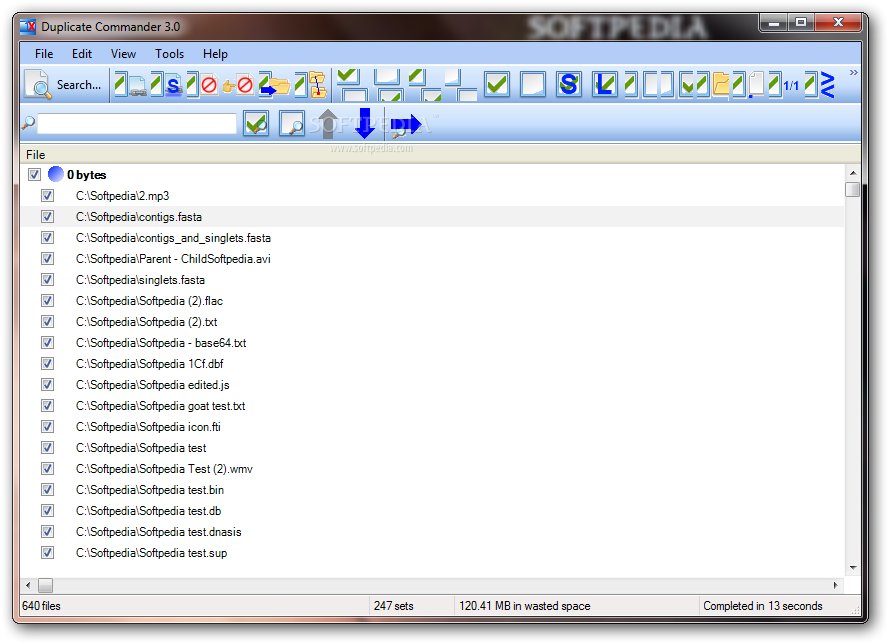Uncheck Softpedia (2).flac checkbox
This screenshot has height=644, width=889.
click(x=48, y=300)
